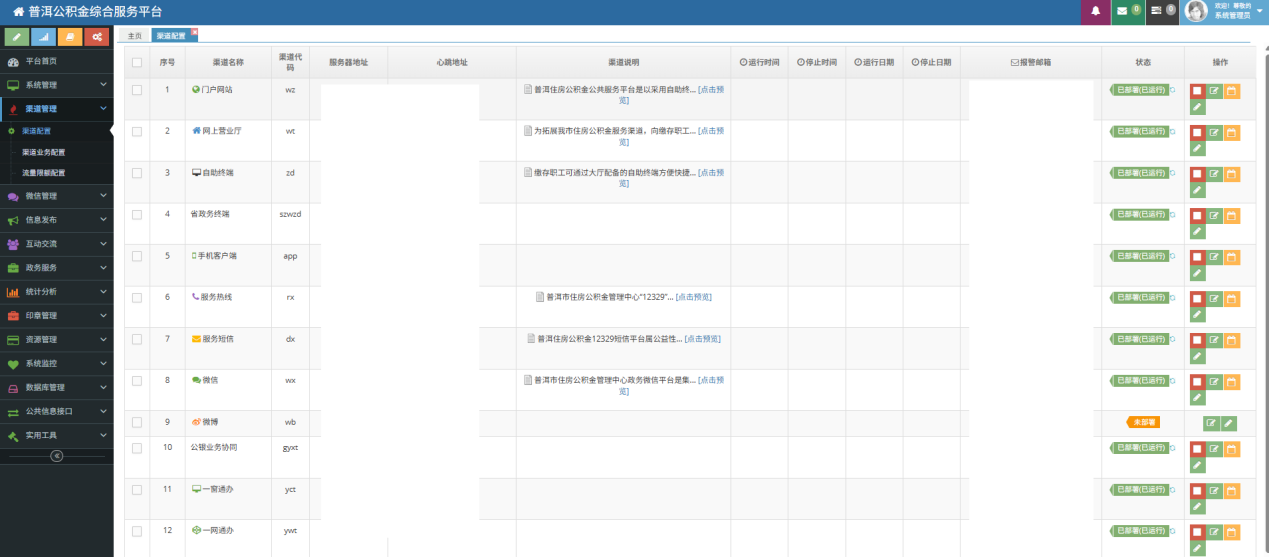Screen dimensions: 1269x557
Task: Click the red gears shortcut button in sidebar
Action: coord(96,37)
